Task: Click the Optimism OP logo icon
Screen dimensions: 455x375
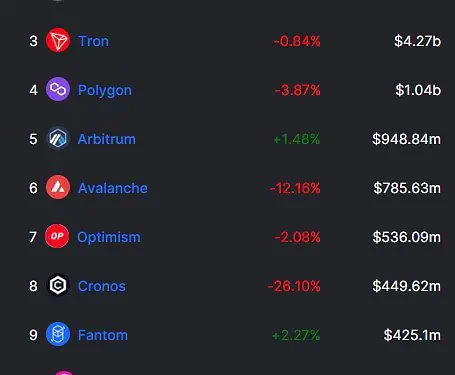Action: (x=57, y=236)
